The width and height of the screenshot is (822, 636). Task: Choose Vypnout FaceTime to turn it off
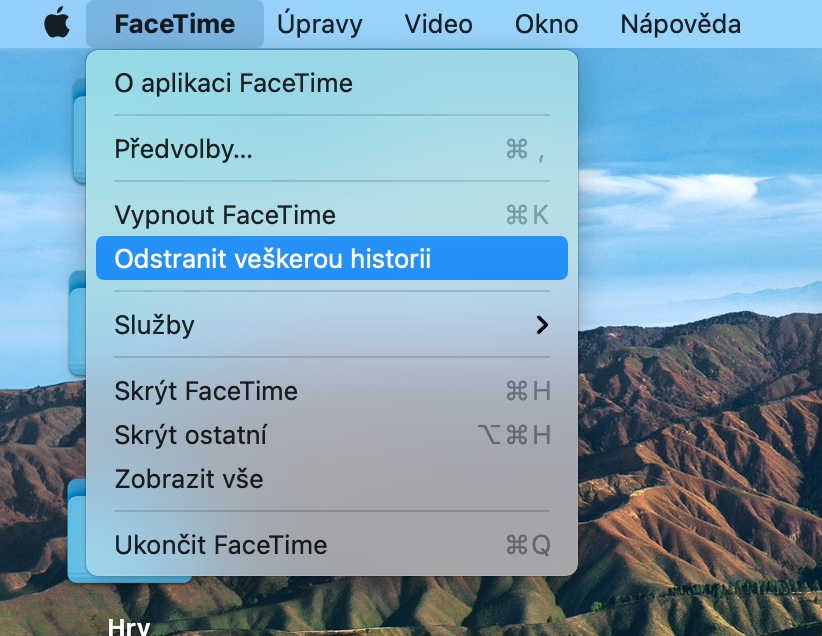tap(225, 215)
